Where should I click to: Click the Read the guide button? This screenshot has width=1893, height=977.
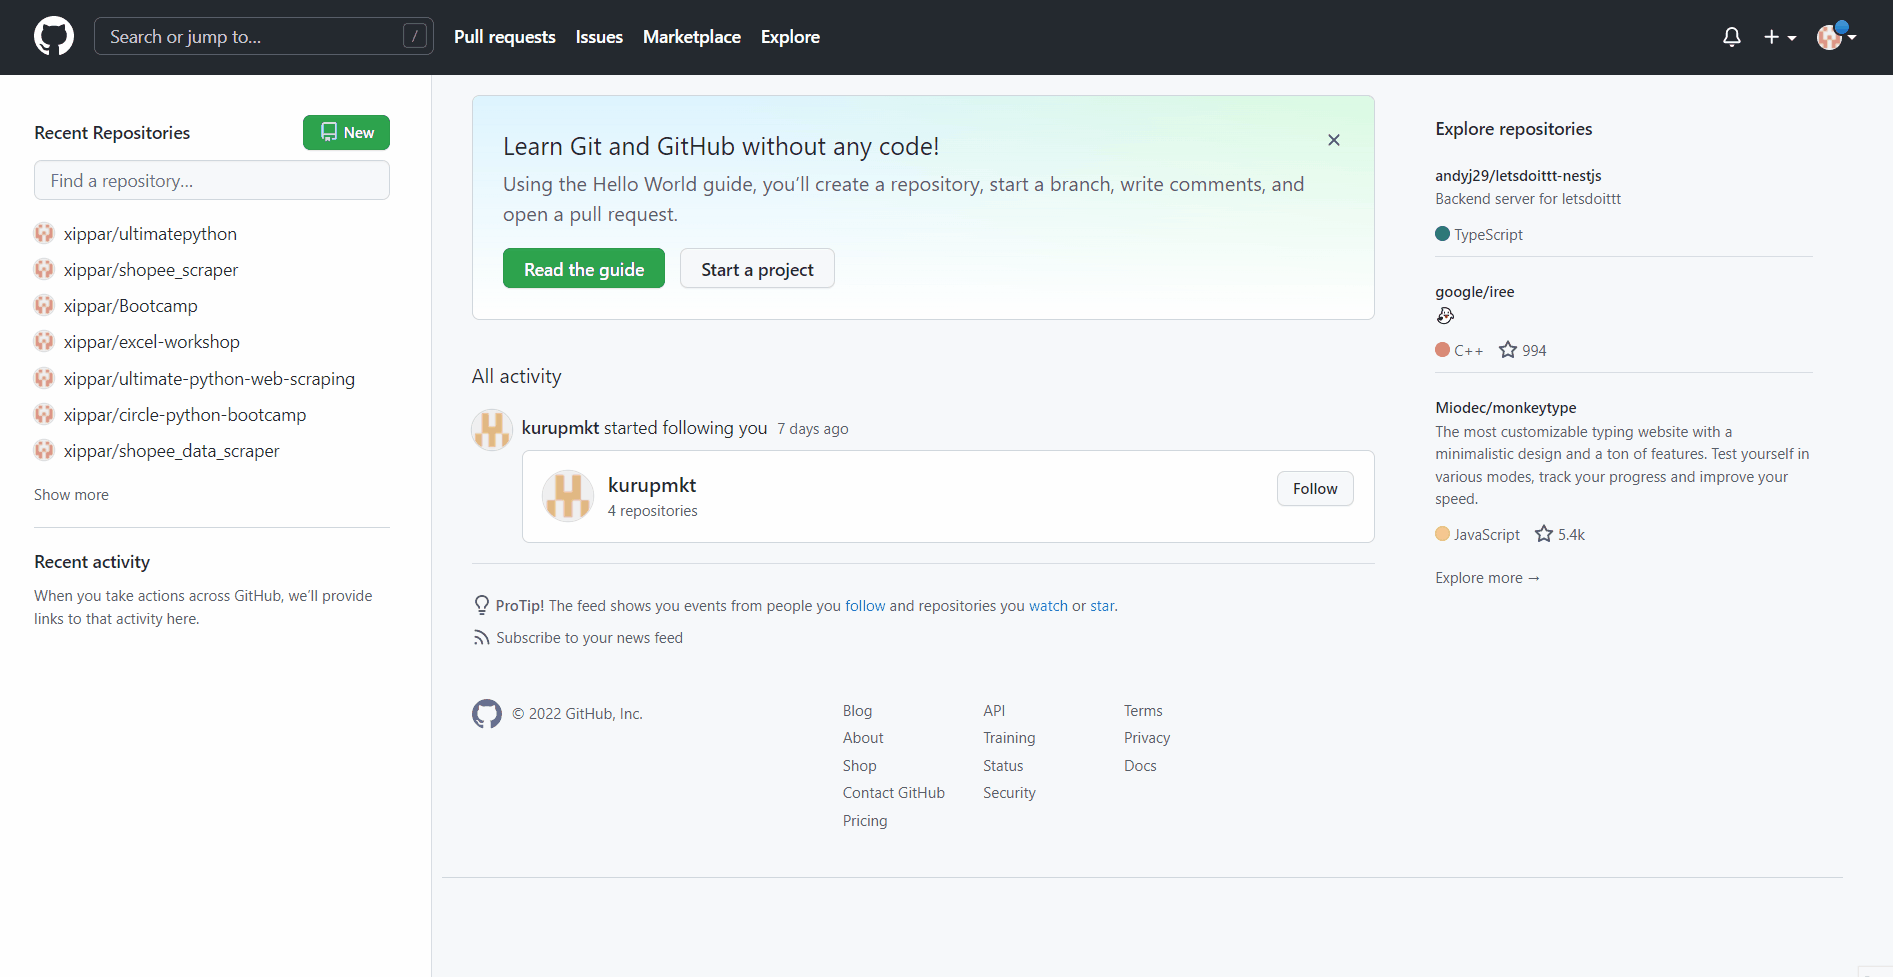(583, 268)
